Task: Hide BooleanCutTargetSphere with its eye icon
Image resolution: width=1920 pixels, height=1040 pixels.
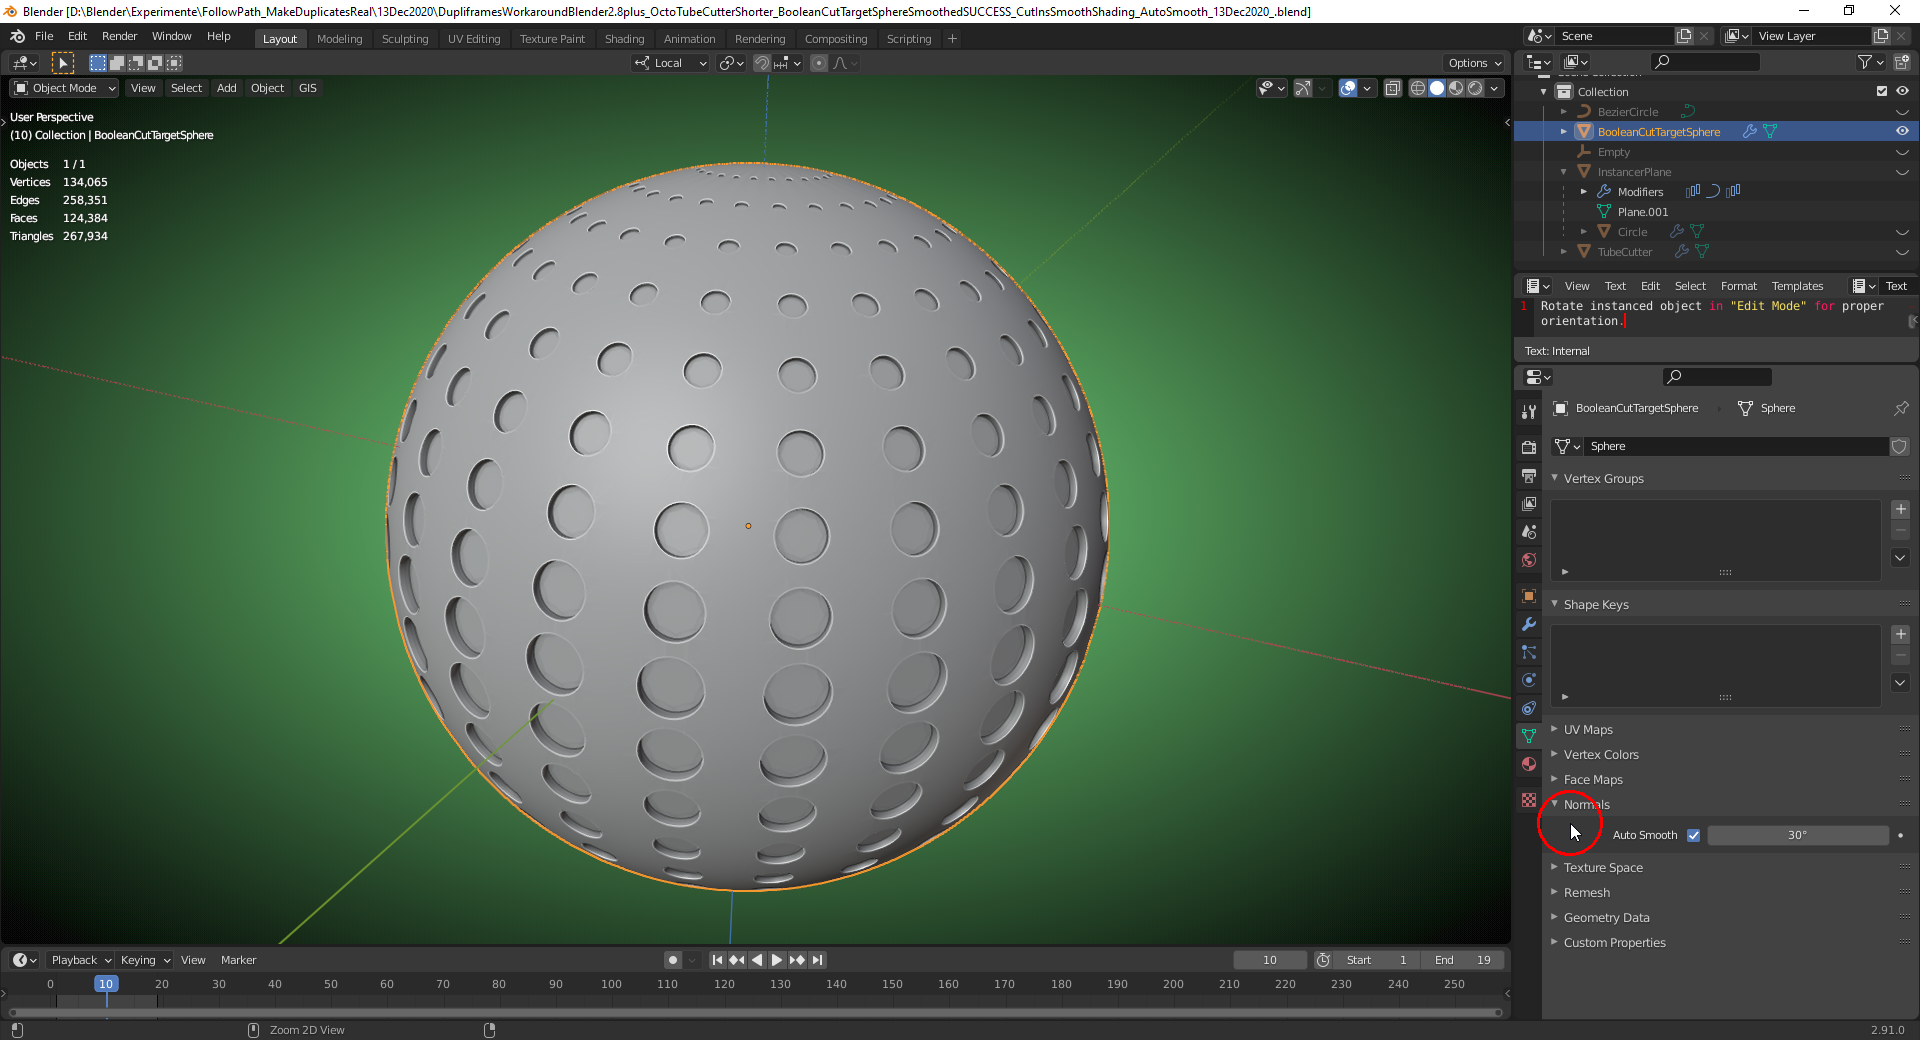Action: 1902,131
